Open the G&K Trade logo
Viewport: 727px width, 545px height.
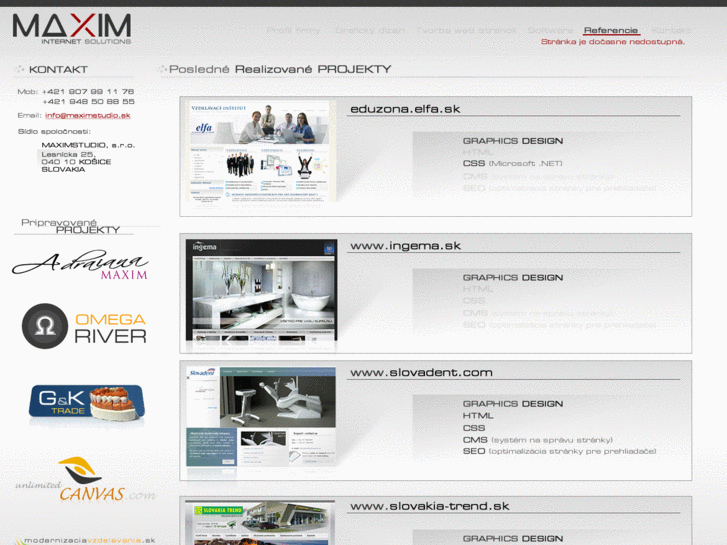tap(87, 404)
